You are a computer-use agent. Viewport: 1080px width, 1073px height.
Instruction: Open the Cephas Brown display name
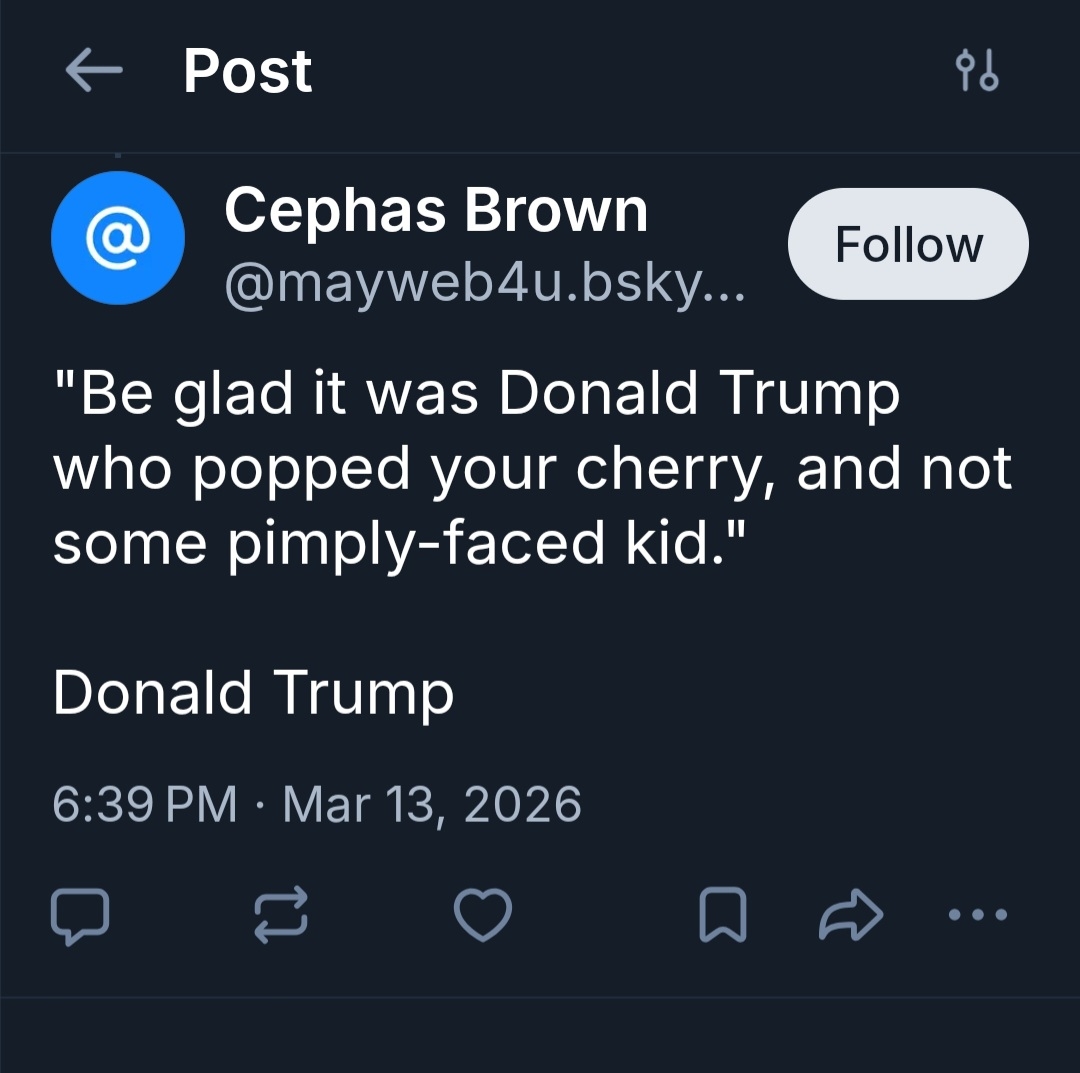[x=436, y=211]
